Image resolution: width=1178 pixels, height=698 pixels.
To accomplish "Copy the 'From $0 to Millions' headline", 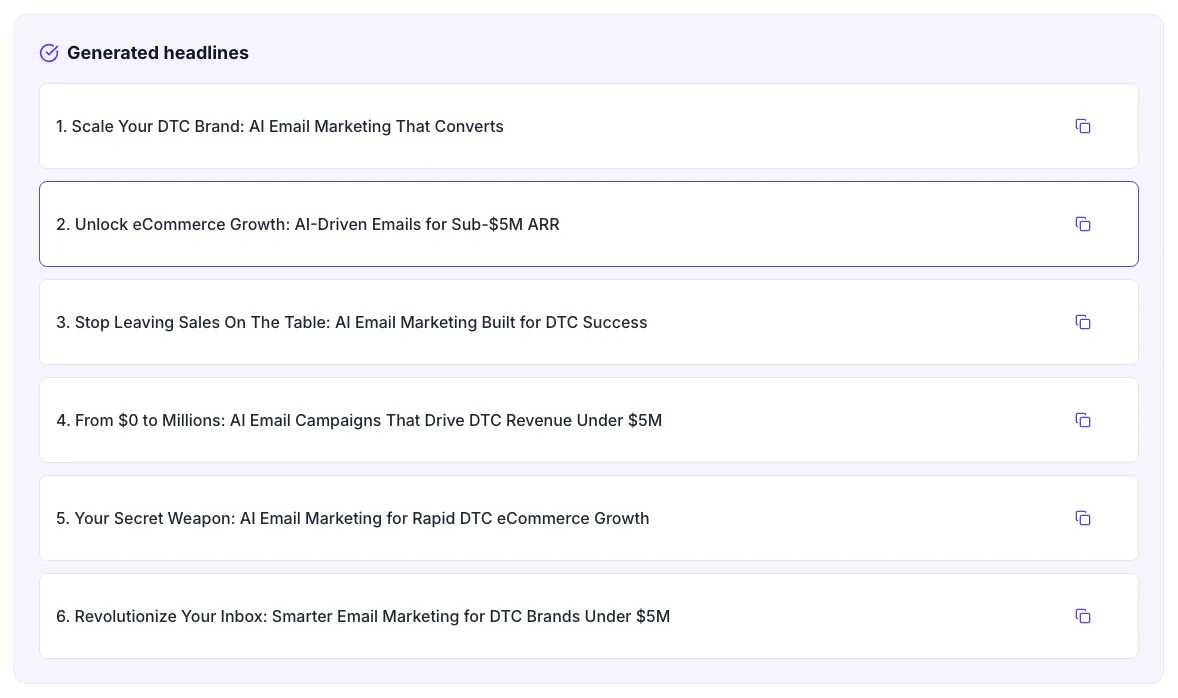I will pyautogui.click(x=1083, y=420).
